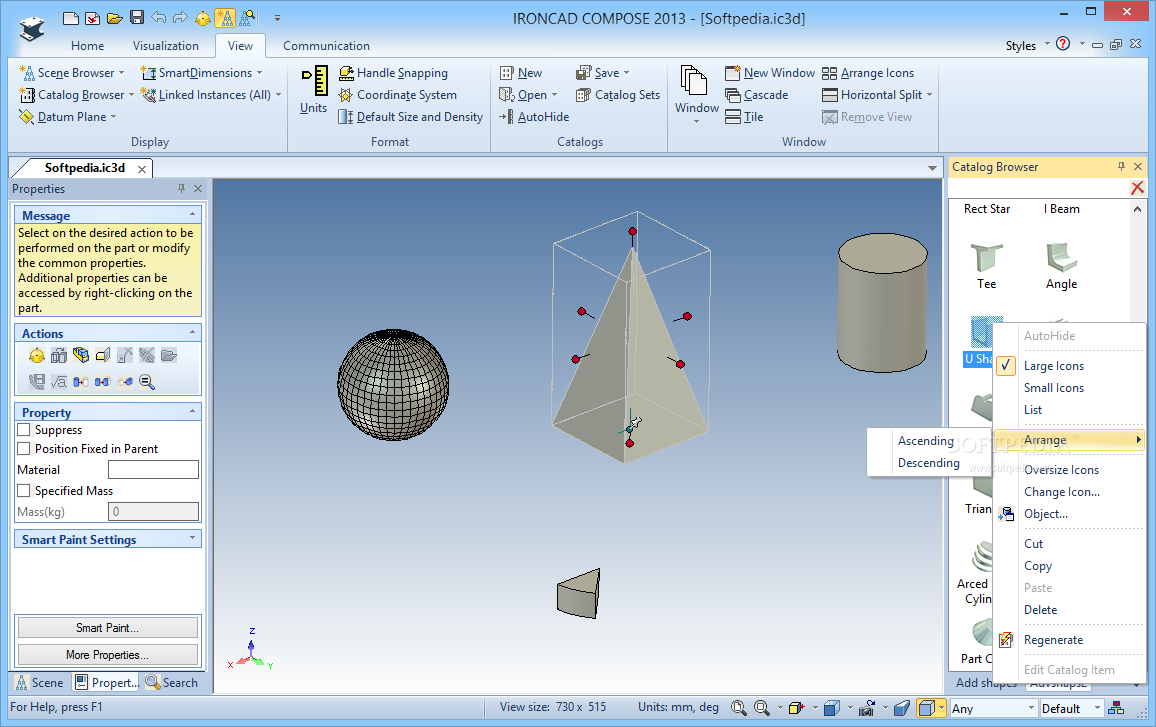Expand the SmartDimensions dropdown
The width and height of the screenshot is (1156, 727).
coord(260,73)
